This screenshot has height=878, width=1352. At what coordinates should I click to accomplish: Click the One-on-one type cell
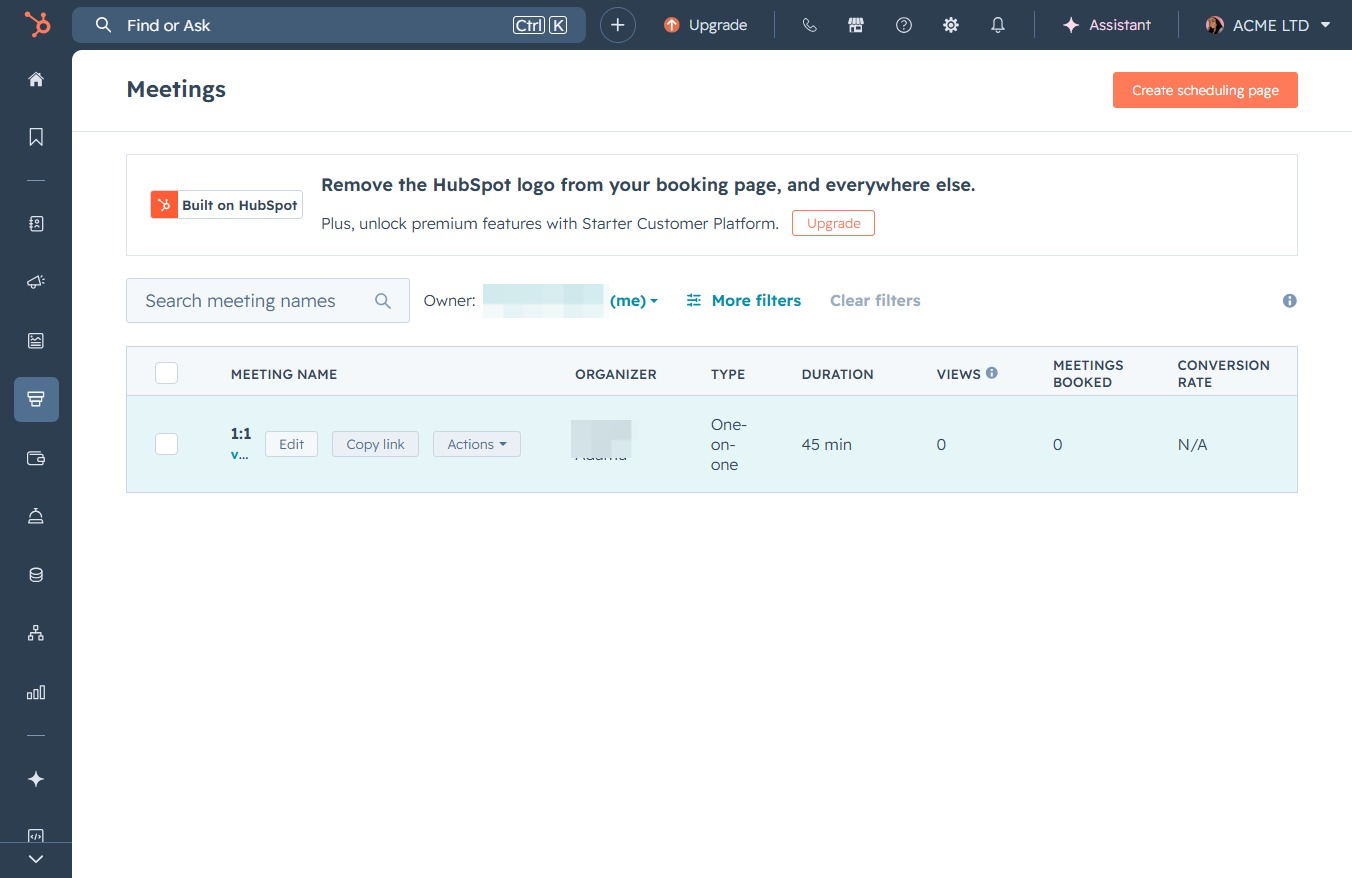[729, 444]
